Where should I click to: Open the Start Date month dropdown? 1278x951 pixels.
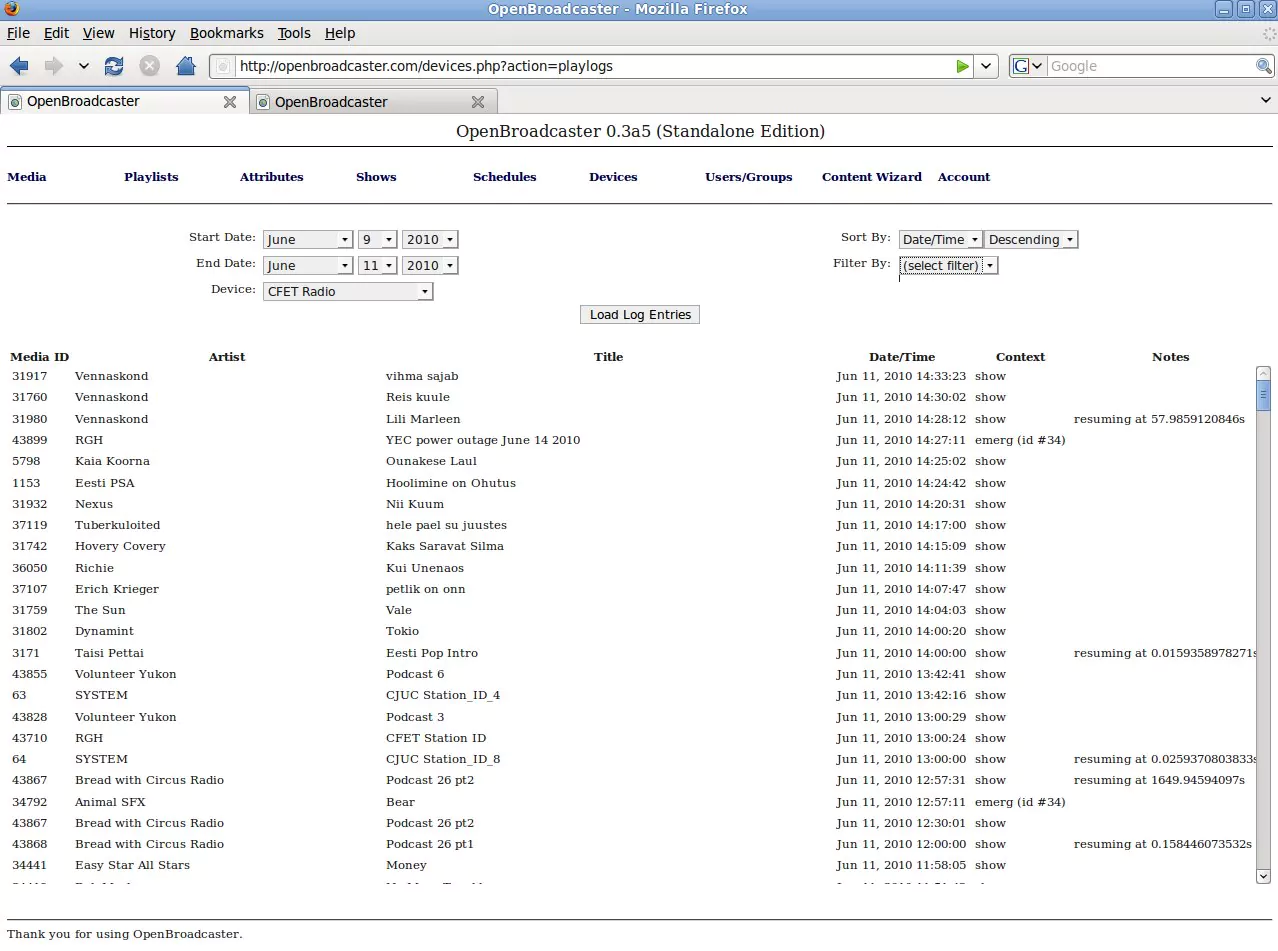coord(308,240)
